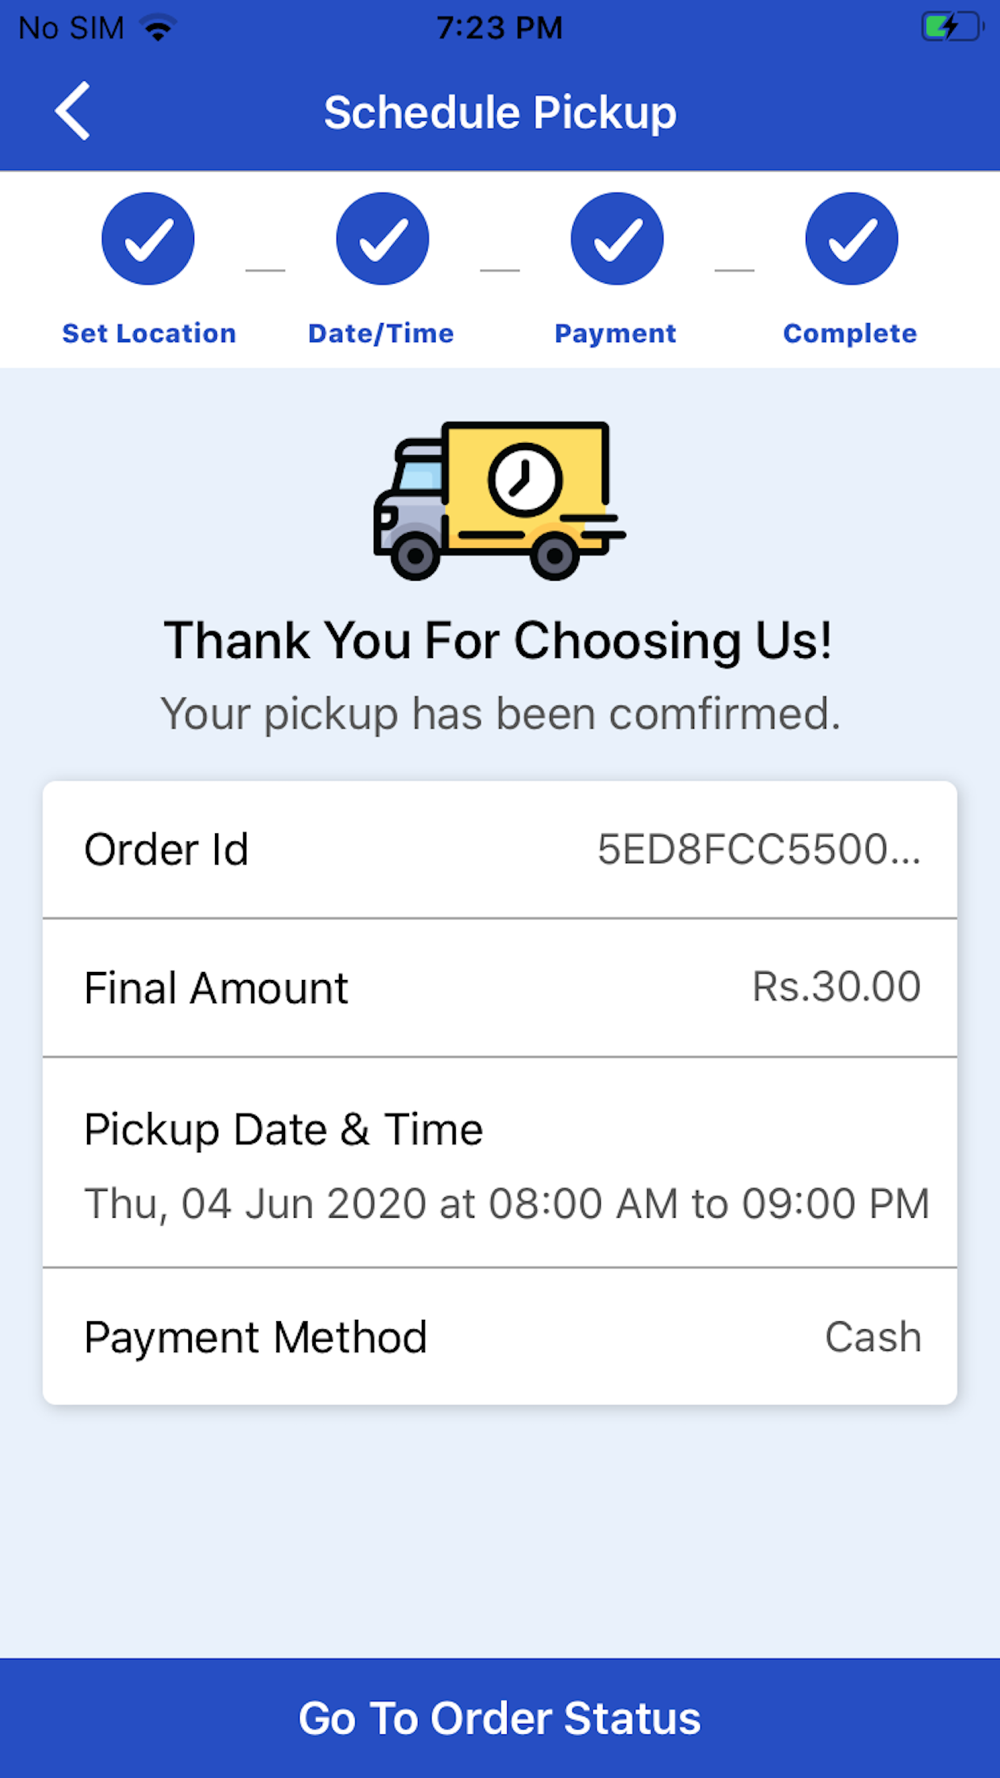Tap the Pickup Date & Time row

tap(500, 1163)
